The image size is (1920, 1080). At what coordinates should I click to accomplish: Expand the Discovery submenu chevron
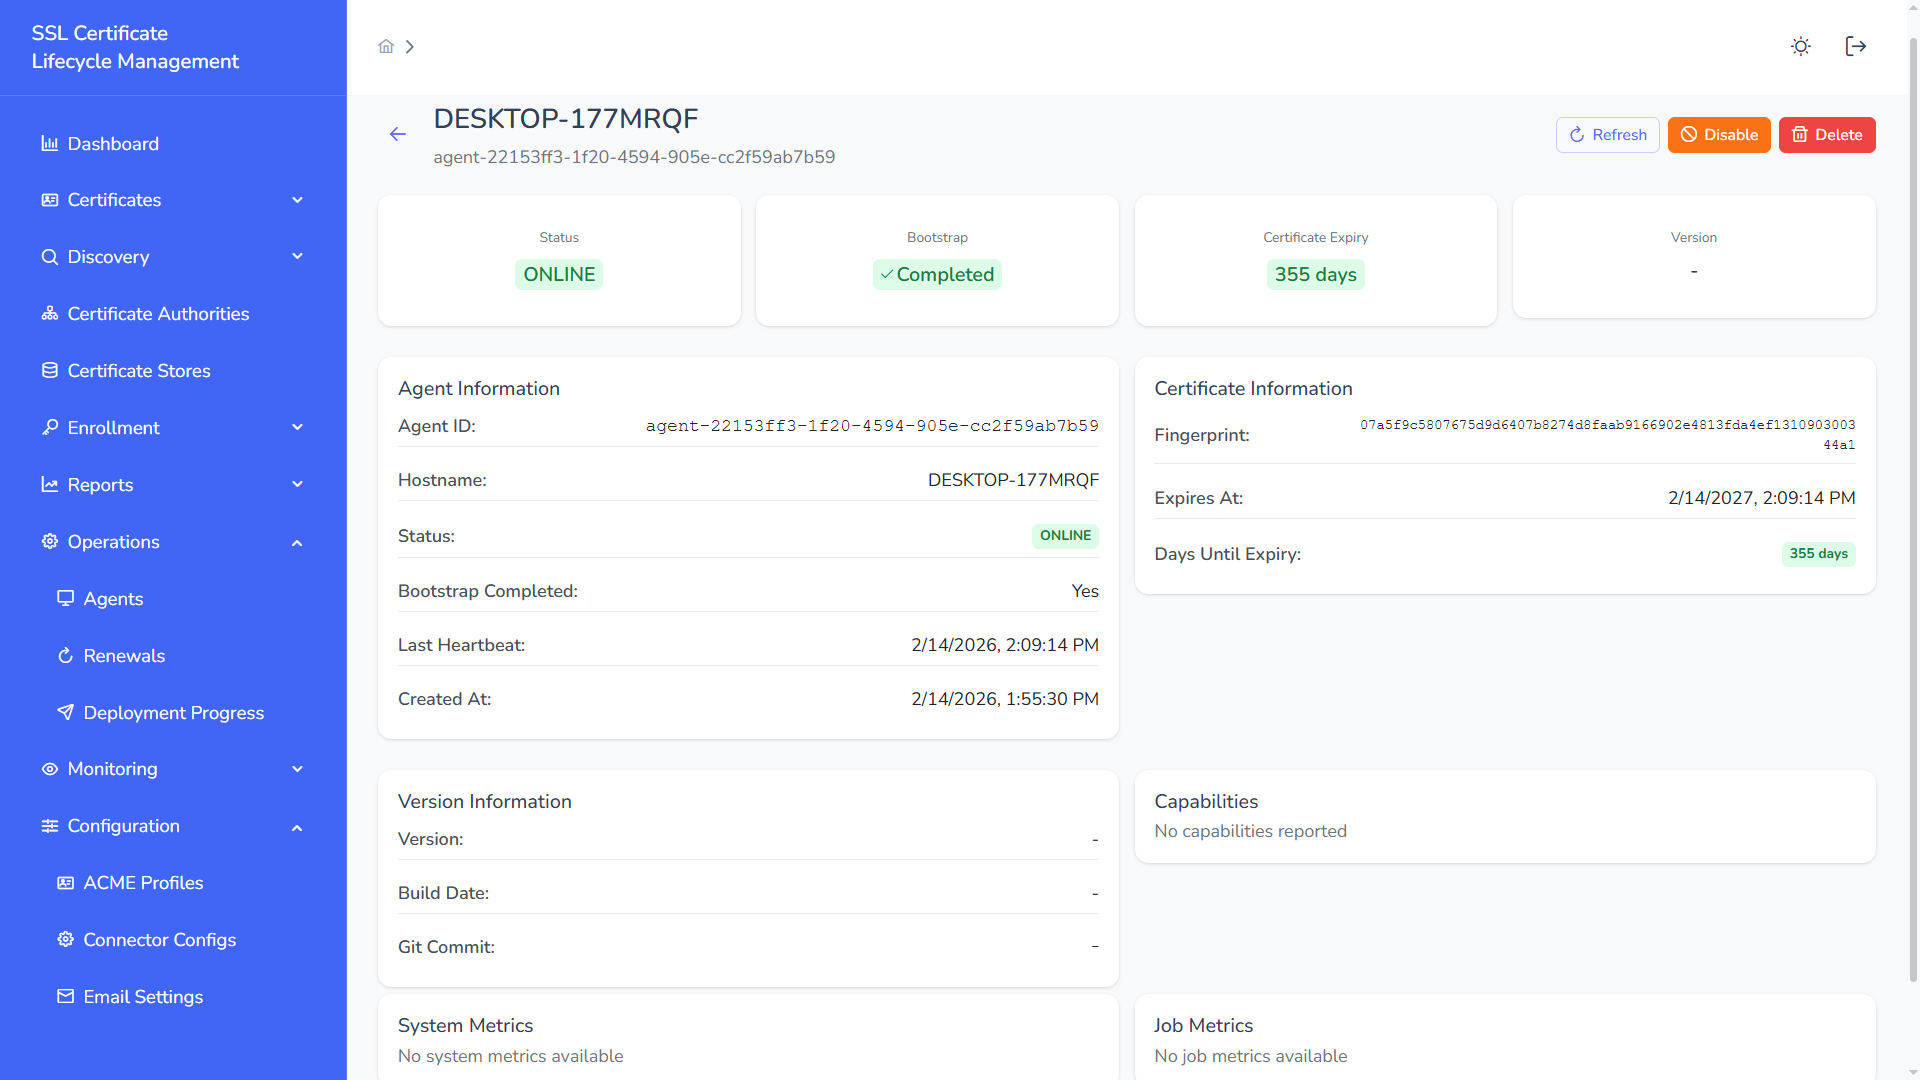click(x=297, y=256)
